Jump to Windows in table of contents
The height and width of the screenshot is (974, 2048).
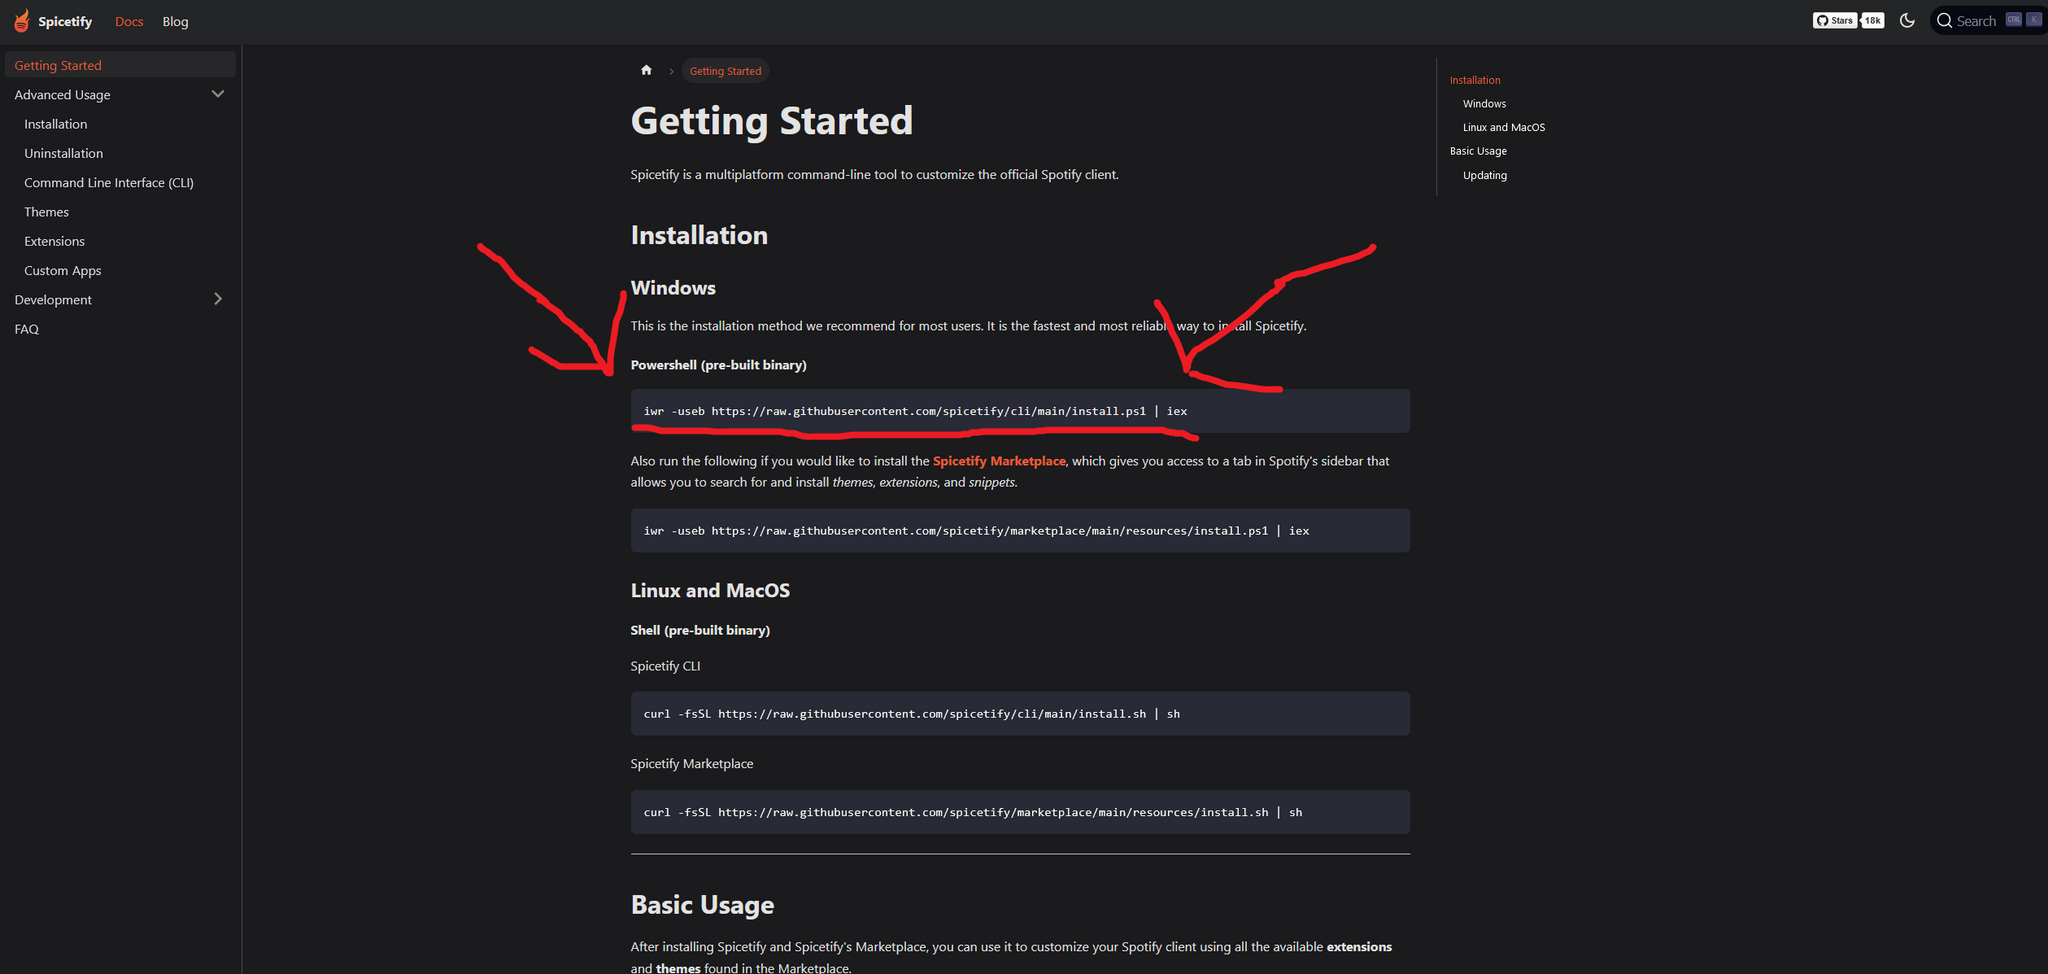click(x=1484, y=104)
